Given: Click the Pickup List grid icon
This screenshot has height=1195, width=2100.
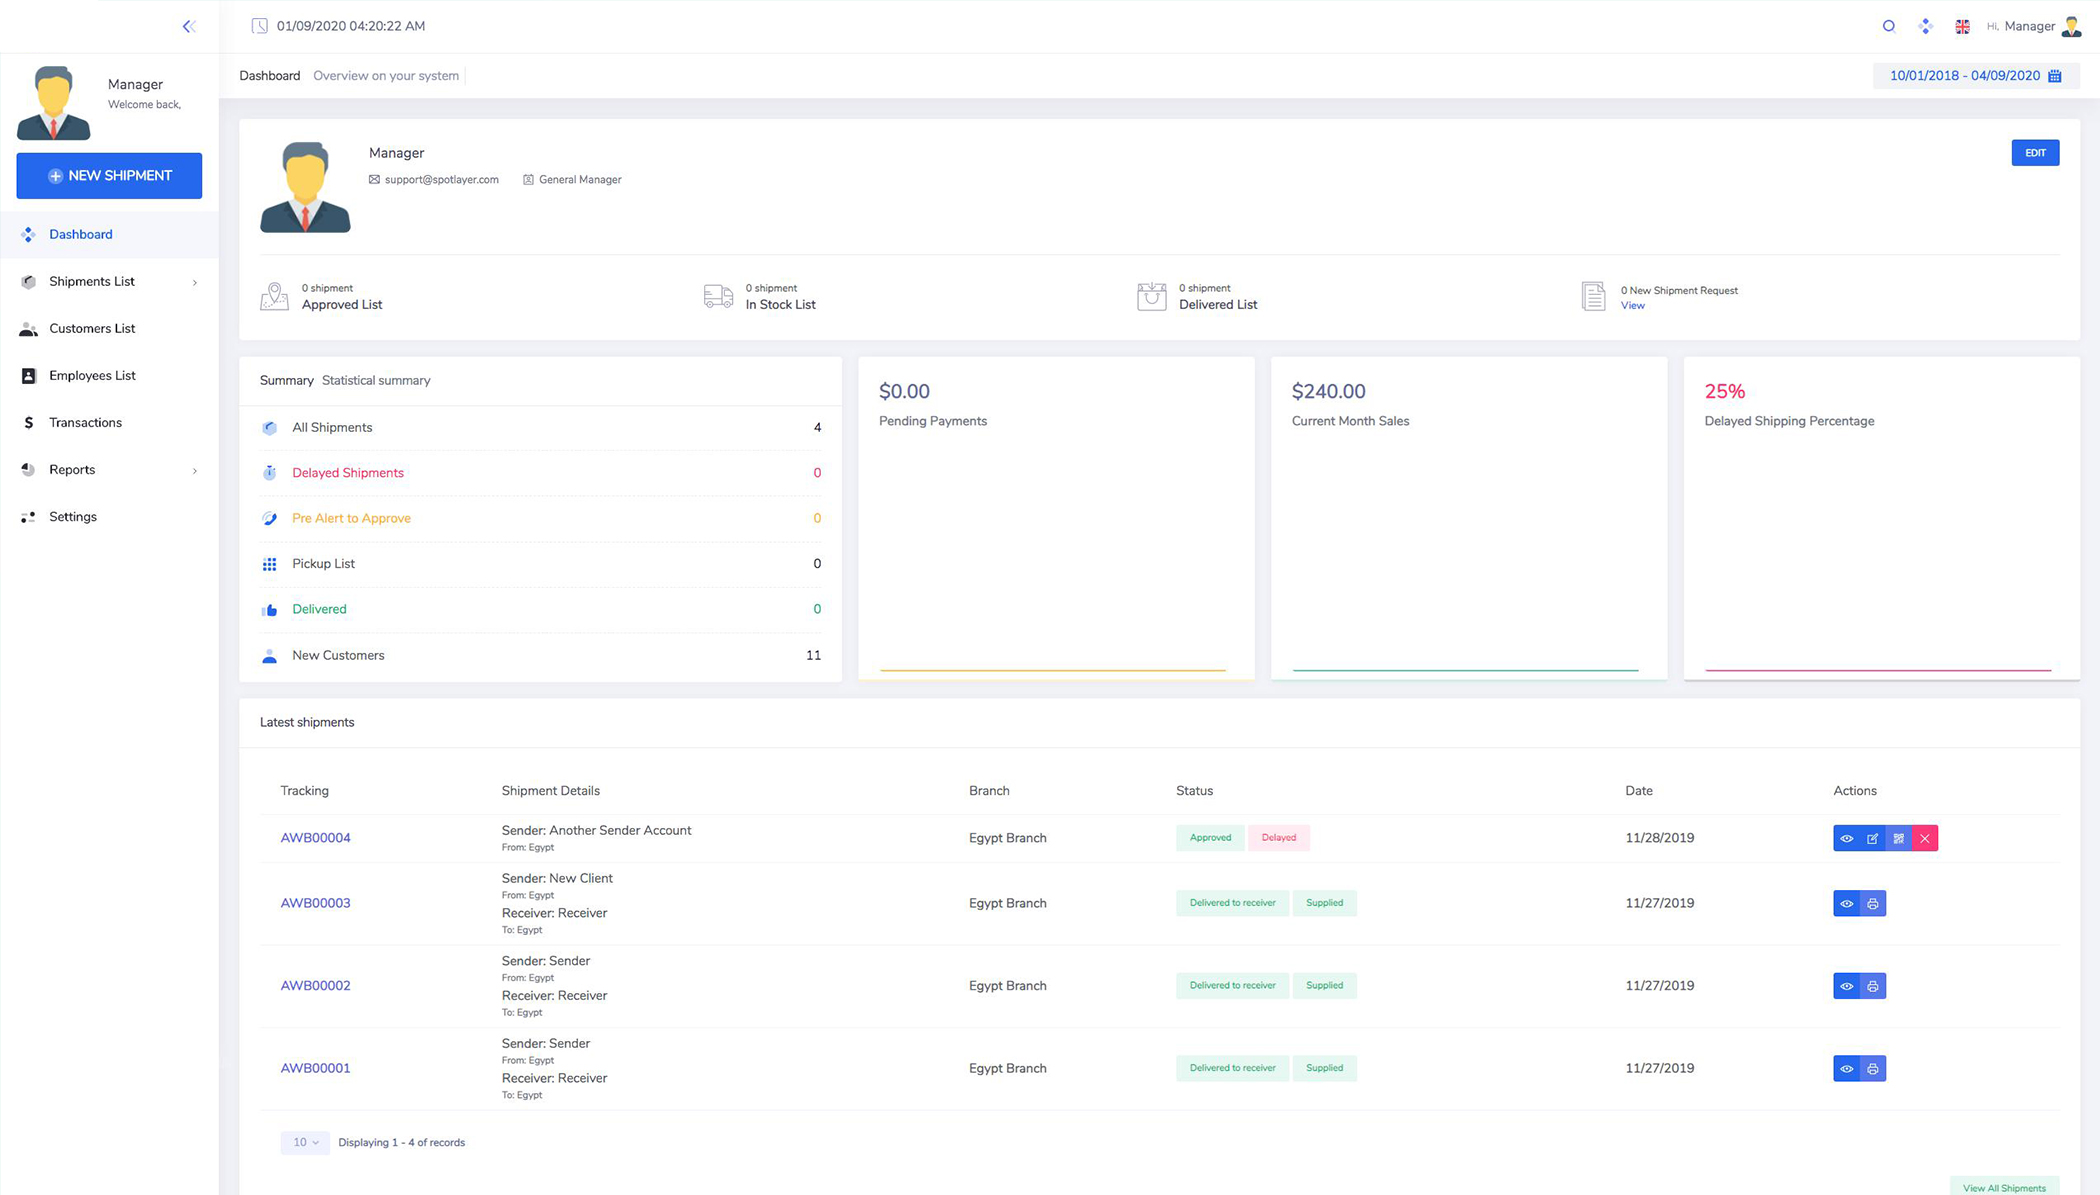Looking at the screenshot, I should [269, 564].
